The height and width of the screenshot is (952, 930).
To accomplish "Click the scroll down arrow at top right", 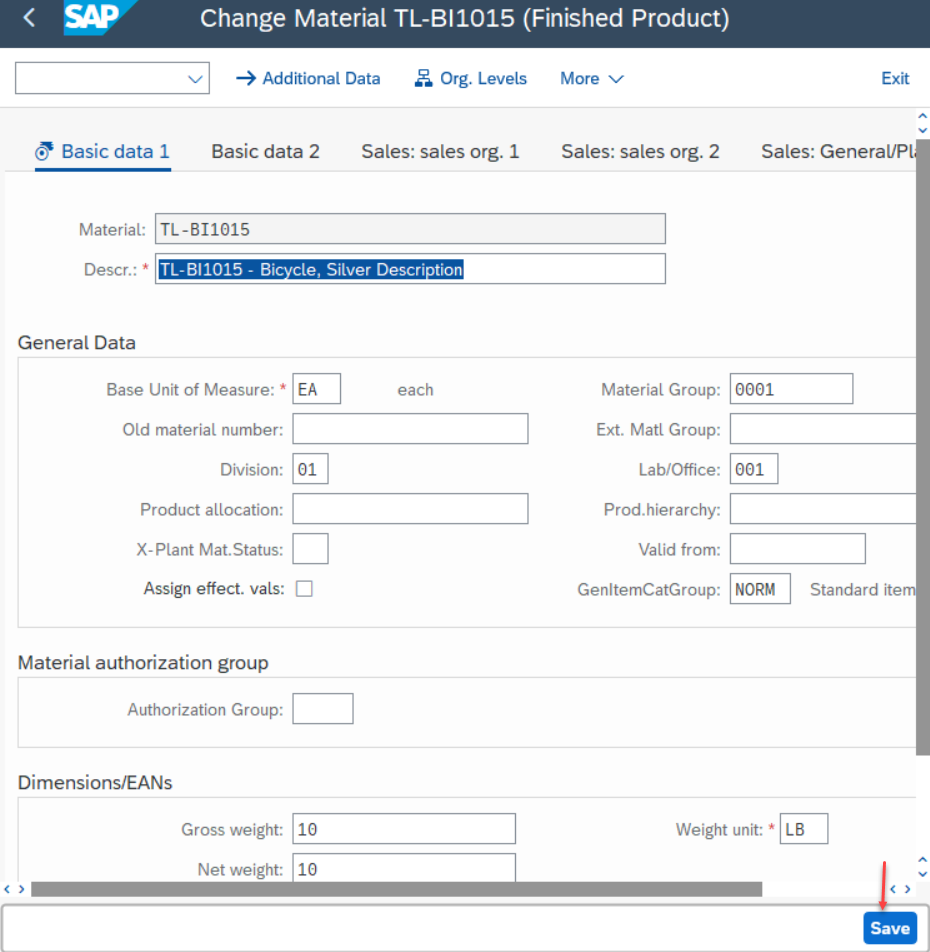I will point(923,130).
